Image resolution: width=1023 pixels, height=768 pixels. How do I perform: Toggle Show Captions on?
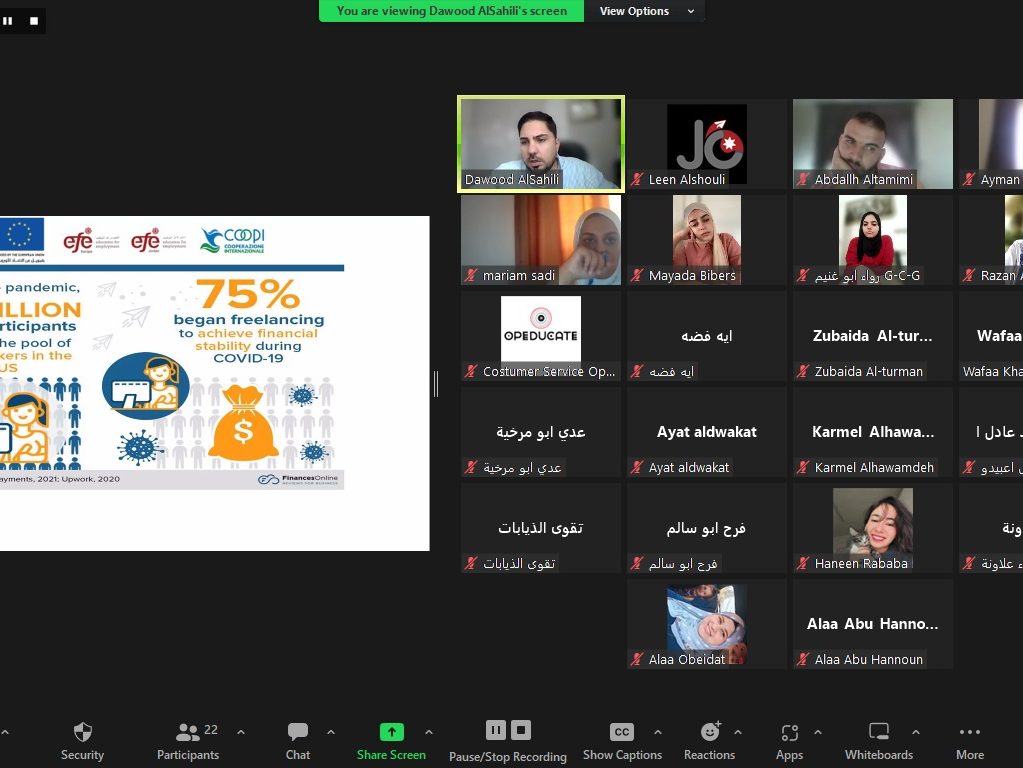point(621,733)
